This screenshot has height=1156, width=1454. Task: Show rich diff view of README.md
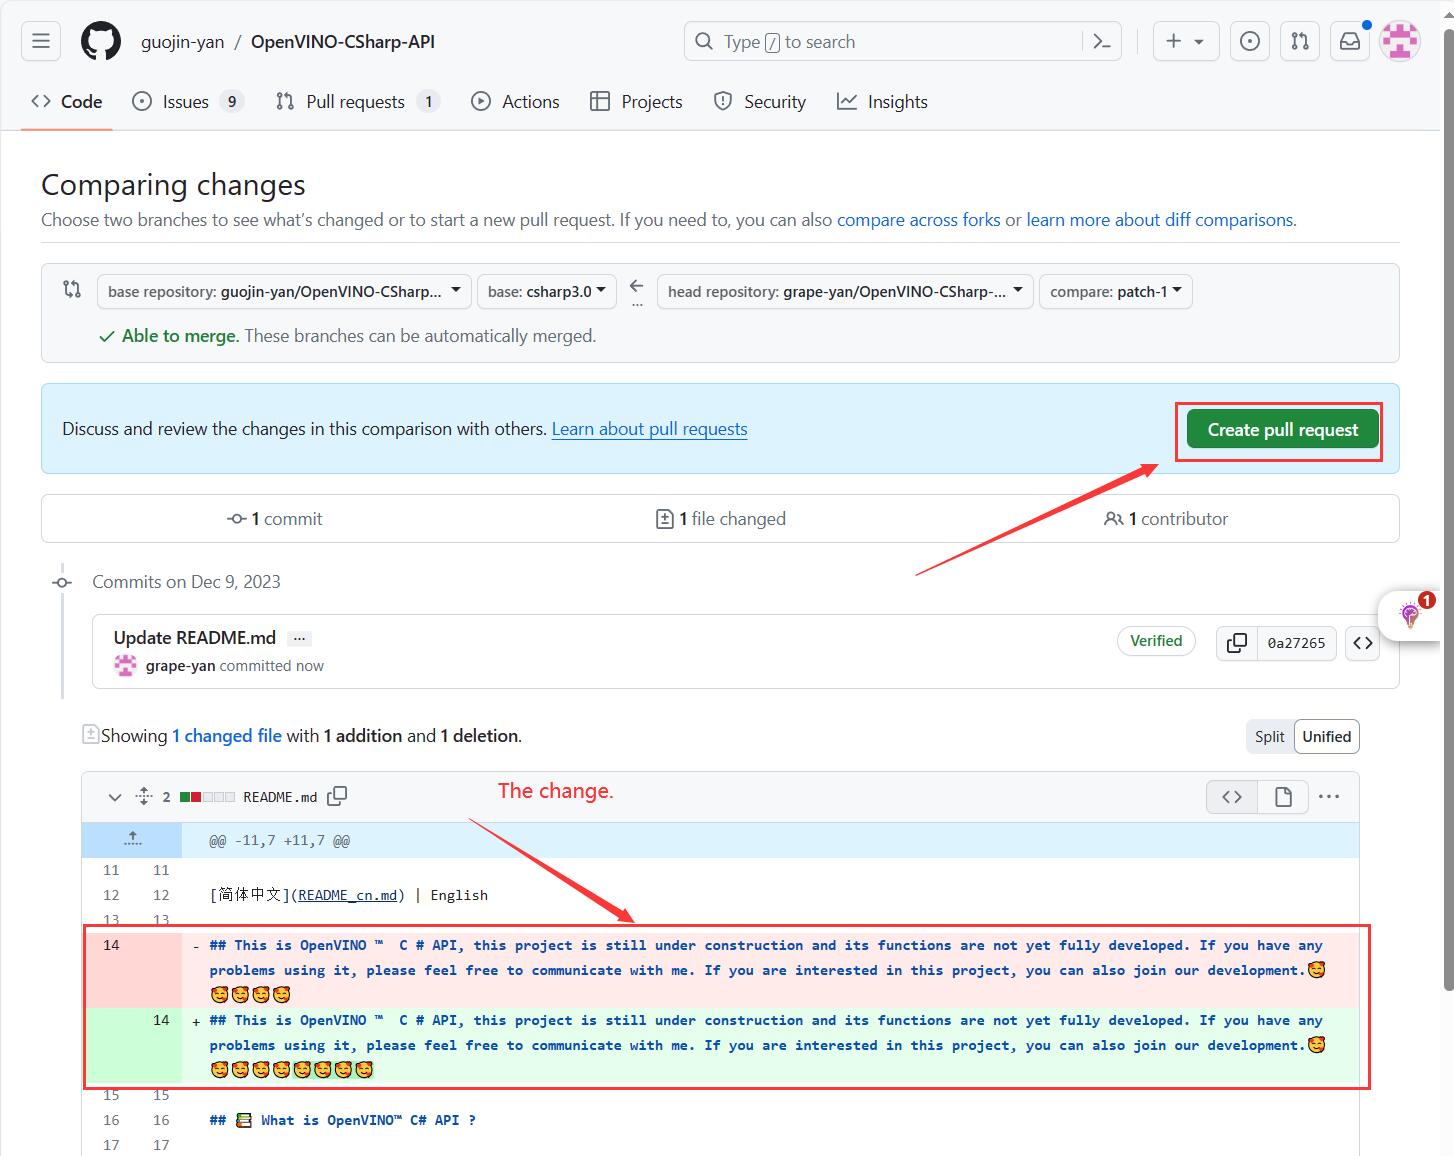tap(1283, 796)
